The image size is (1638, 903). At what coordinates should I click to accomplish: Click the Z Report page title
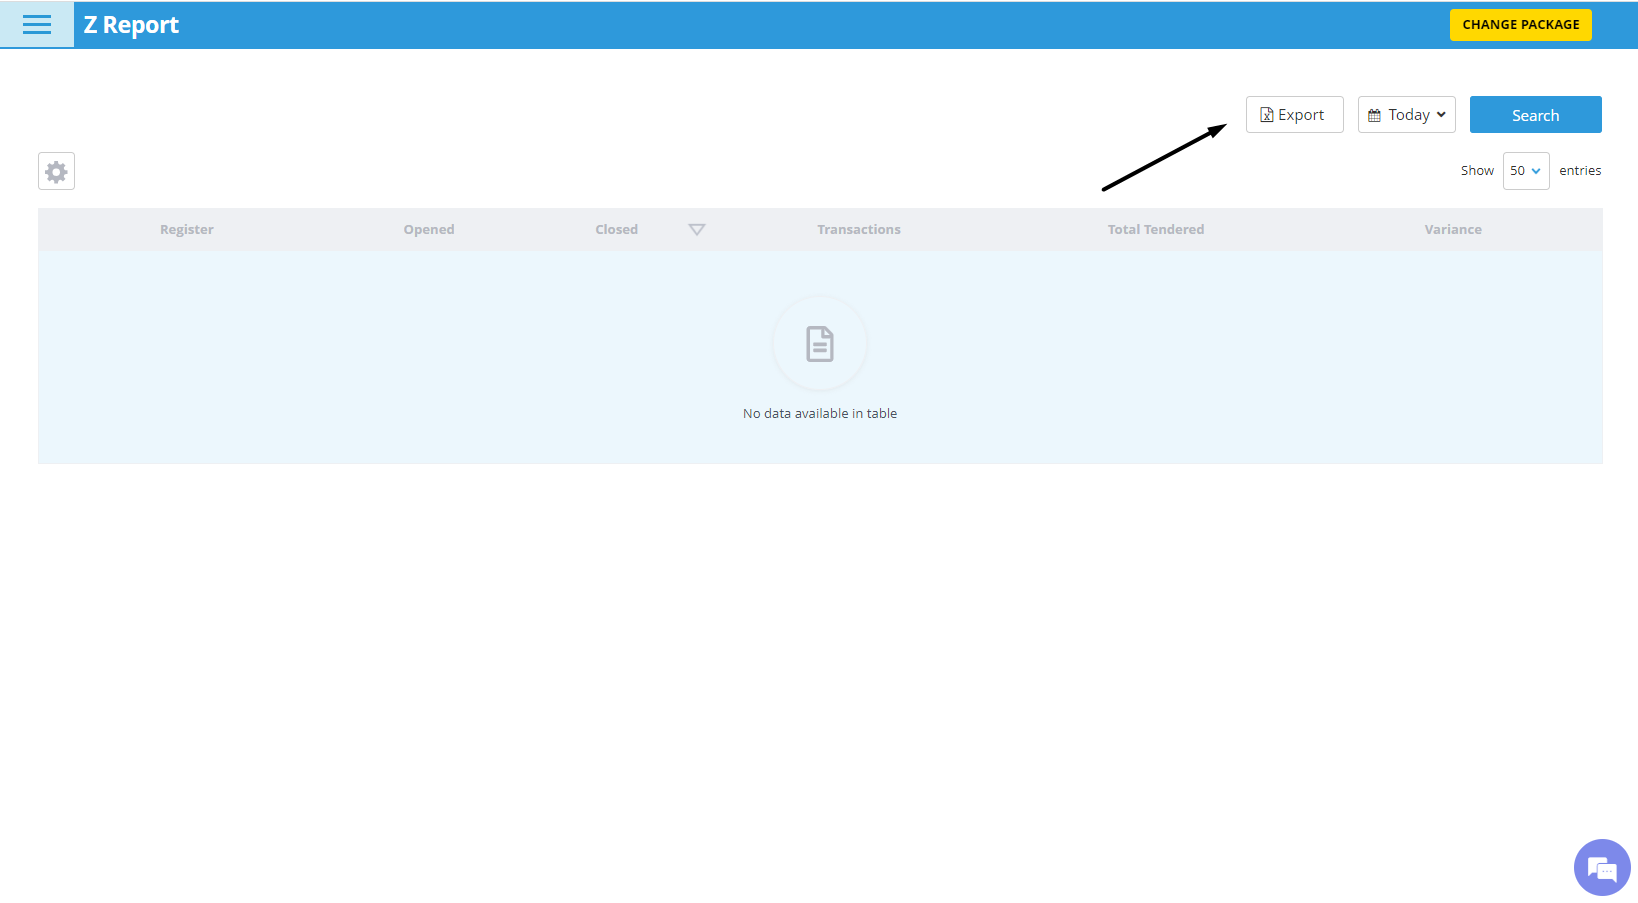131,25
